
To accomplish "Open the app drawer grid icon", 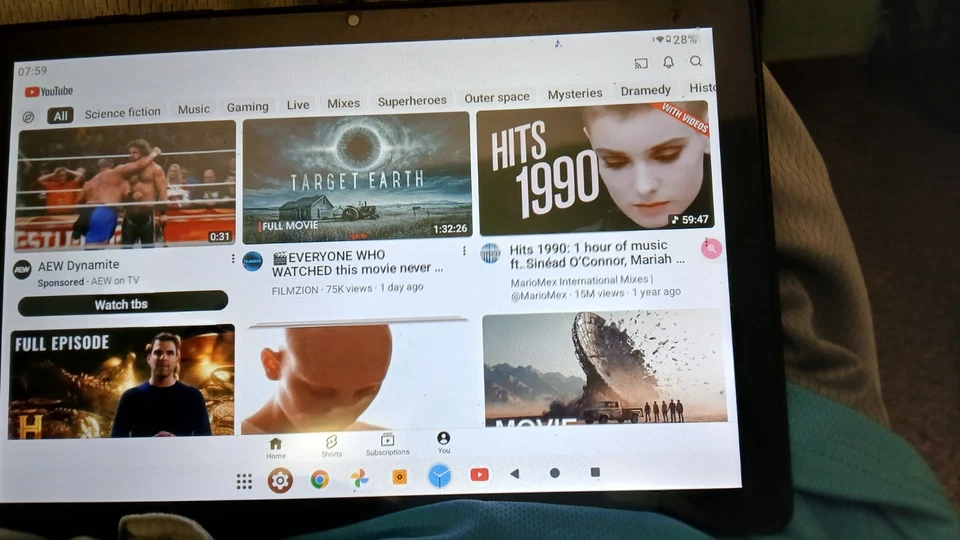I will (x=244, y=482).
